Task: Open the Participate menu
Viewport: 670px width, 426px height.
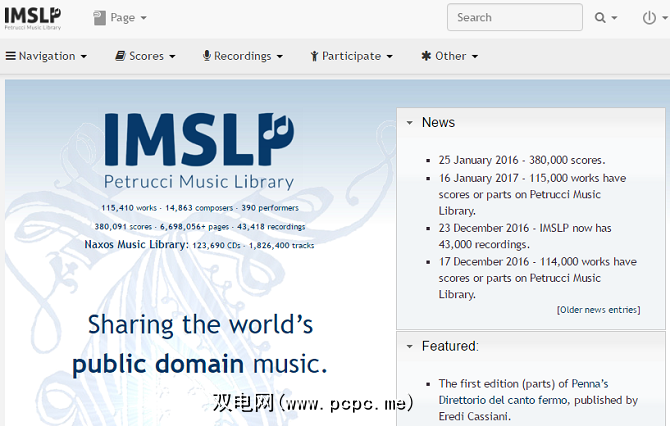Action: point(352,56)
